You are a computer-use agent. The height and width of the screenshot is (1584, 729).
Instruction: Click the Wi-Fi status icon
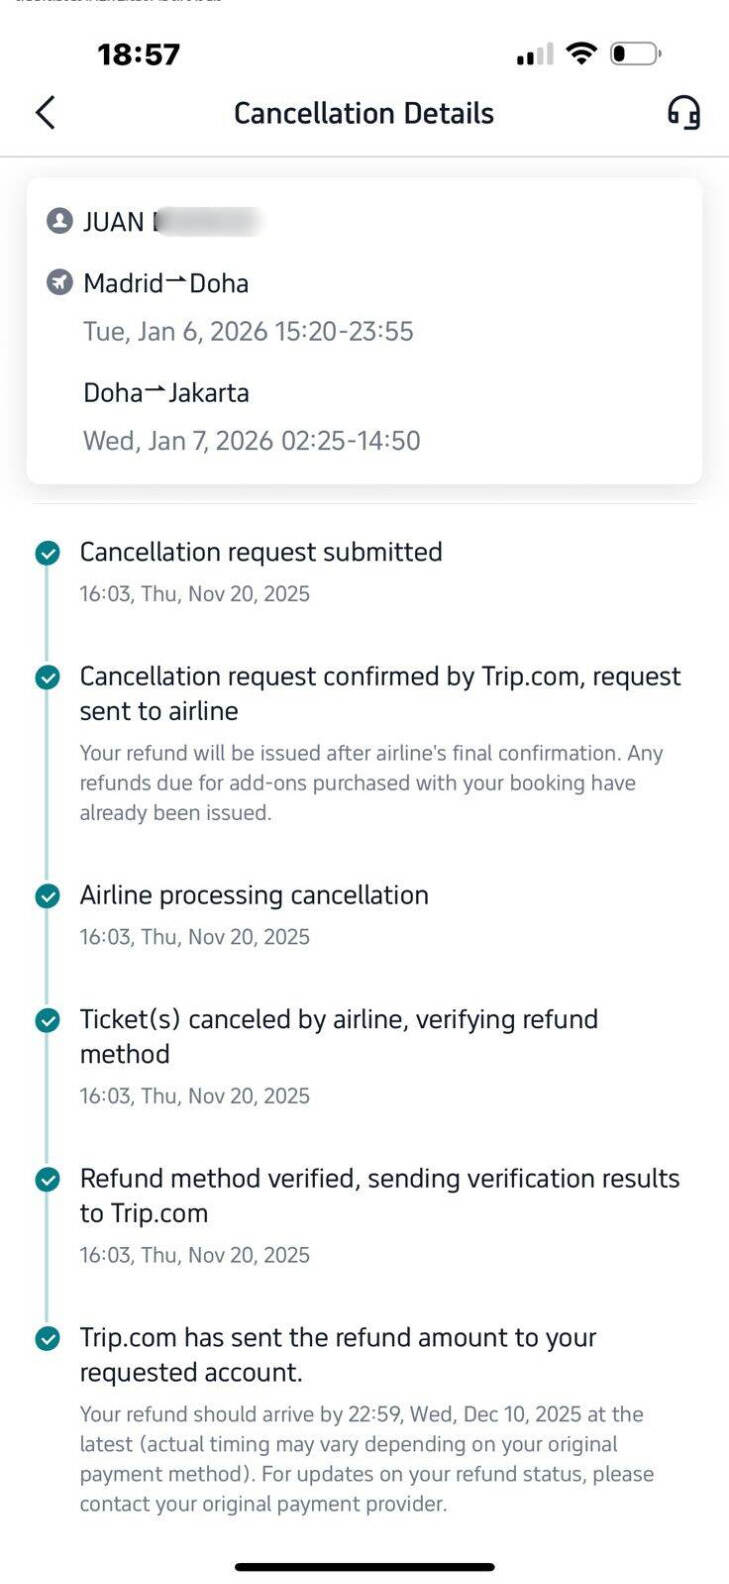click(x=580, y=54)
